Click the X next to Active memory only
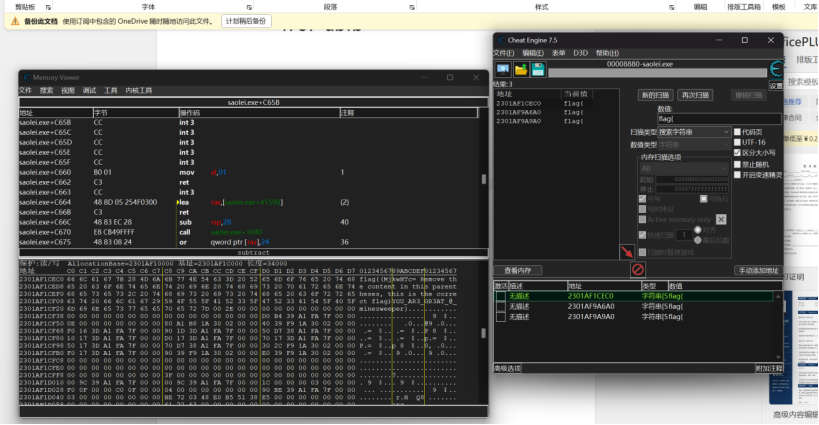 [721, 219]
